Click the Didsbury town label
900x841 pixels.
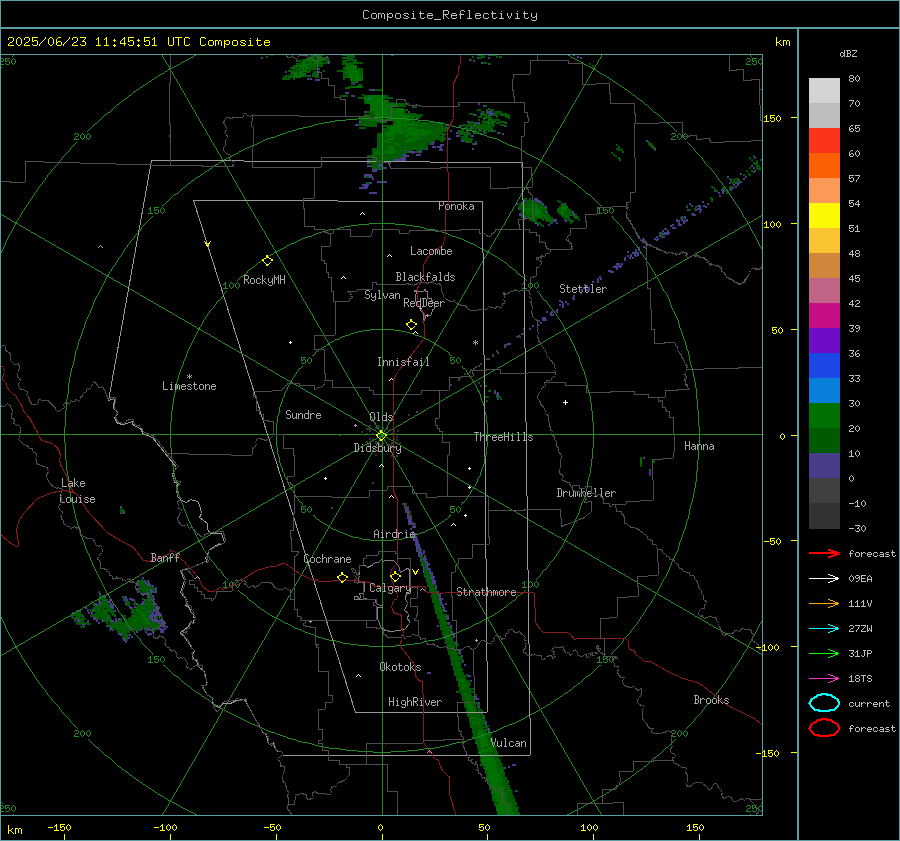[x=378, y=448]
